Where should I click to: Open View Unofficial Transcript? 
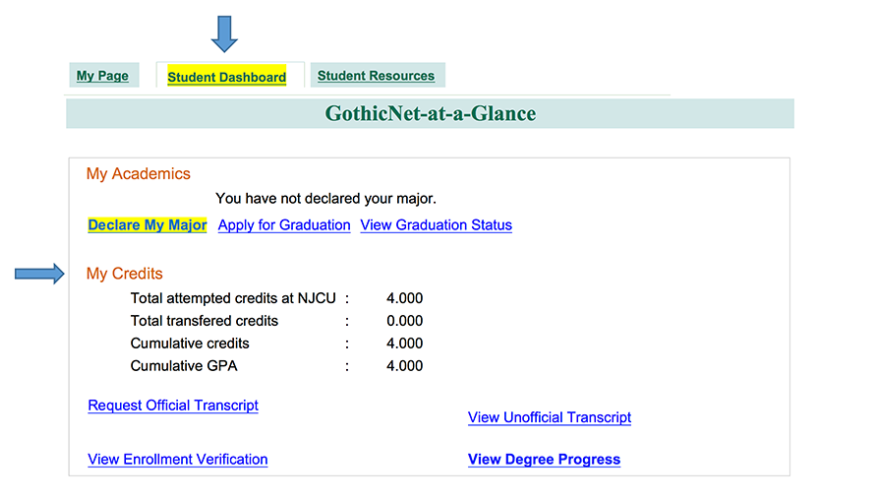click(549, 417)
